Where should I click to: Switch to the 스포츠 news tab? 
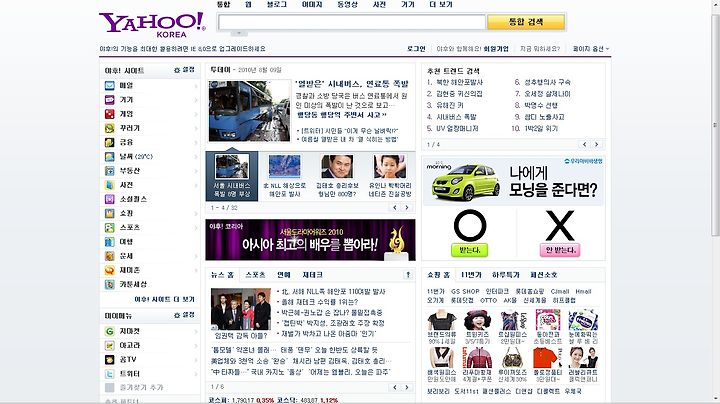point(255,275)
